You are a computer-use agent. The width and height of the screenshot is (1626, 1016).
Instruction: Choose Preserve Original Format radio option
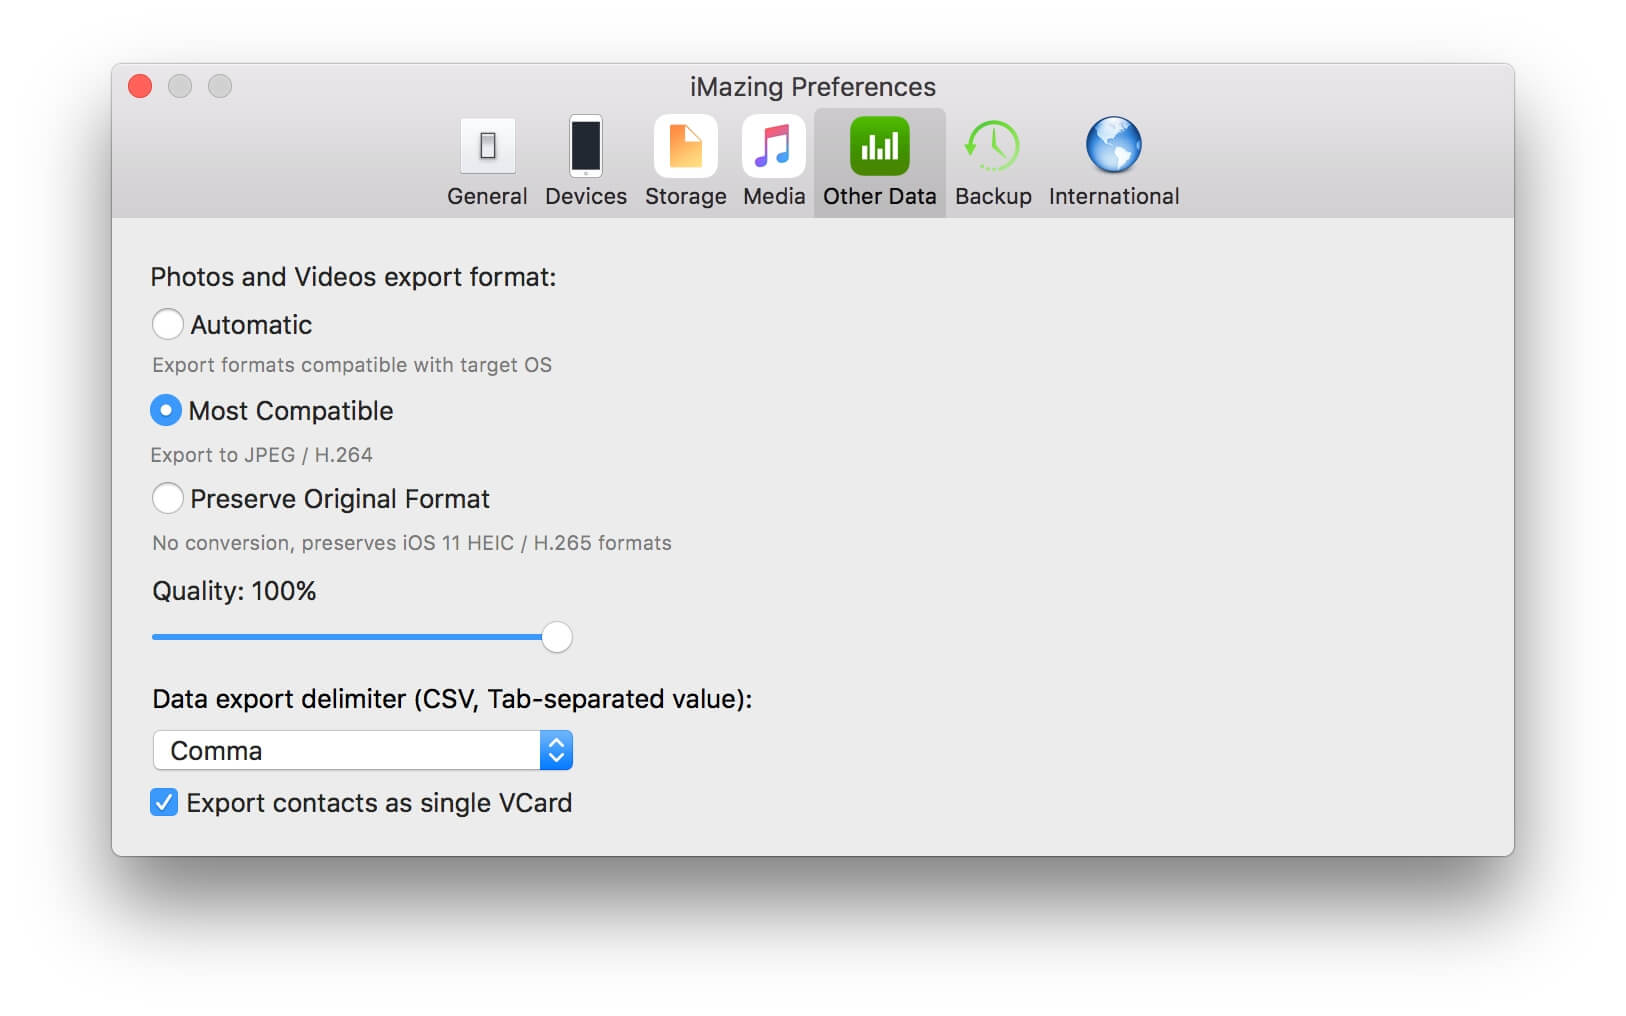167,498
